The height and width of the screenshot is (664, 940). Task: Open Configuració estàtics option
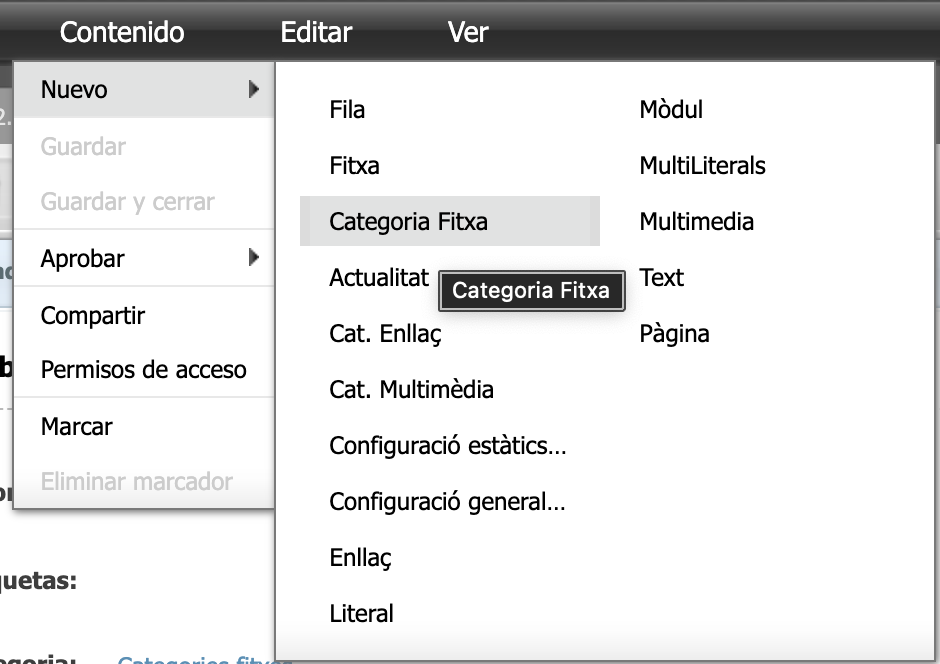[448, 446]
